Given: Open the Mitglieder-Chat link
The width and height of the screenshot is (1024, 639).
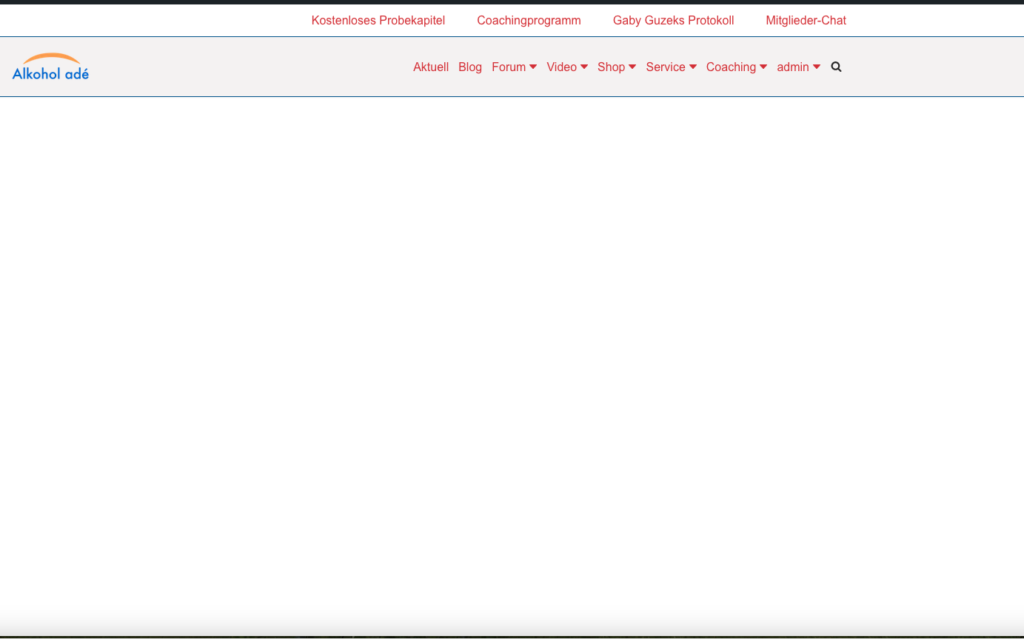Looking at the screenshot, I should pos(805,20).
